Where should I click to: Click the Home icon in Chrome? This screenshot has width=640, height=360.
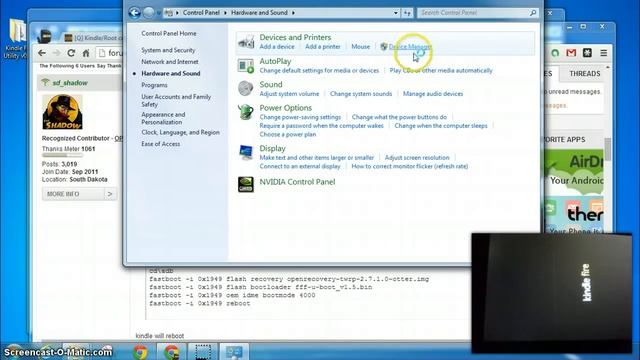click(86, 53)
